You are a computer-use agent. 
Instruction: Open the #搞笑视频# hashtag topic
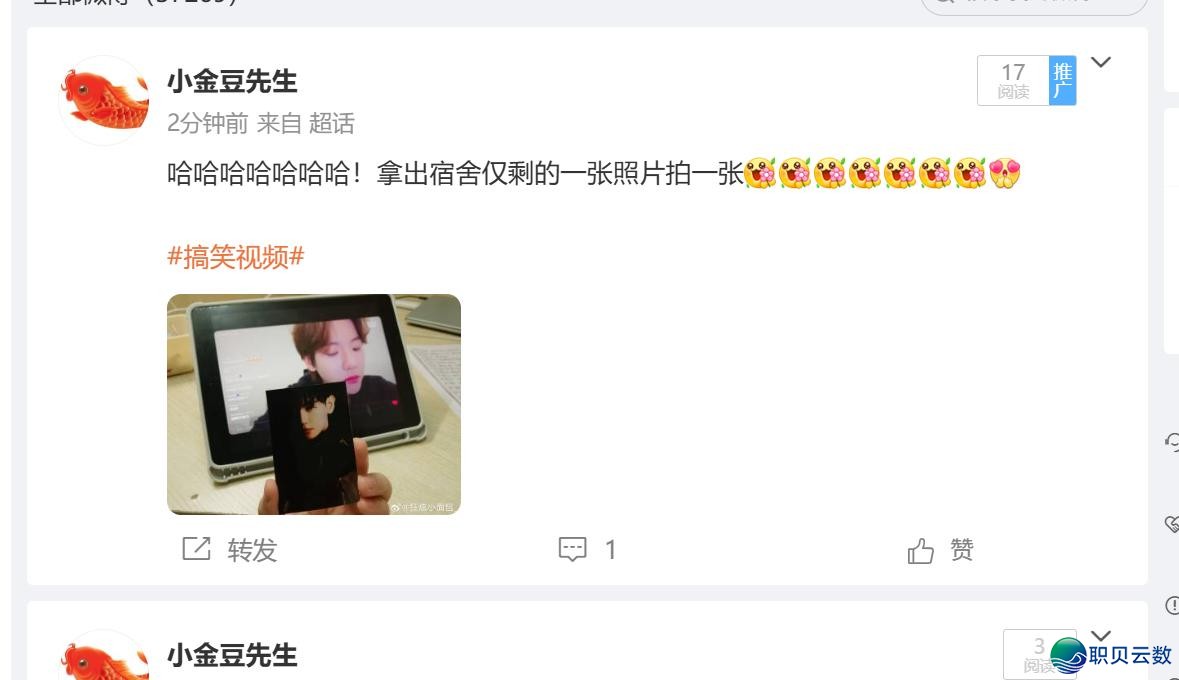click(235, 257)
